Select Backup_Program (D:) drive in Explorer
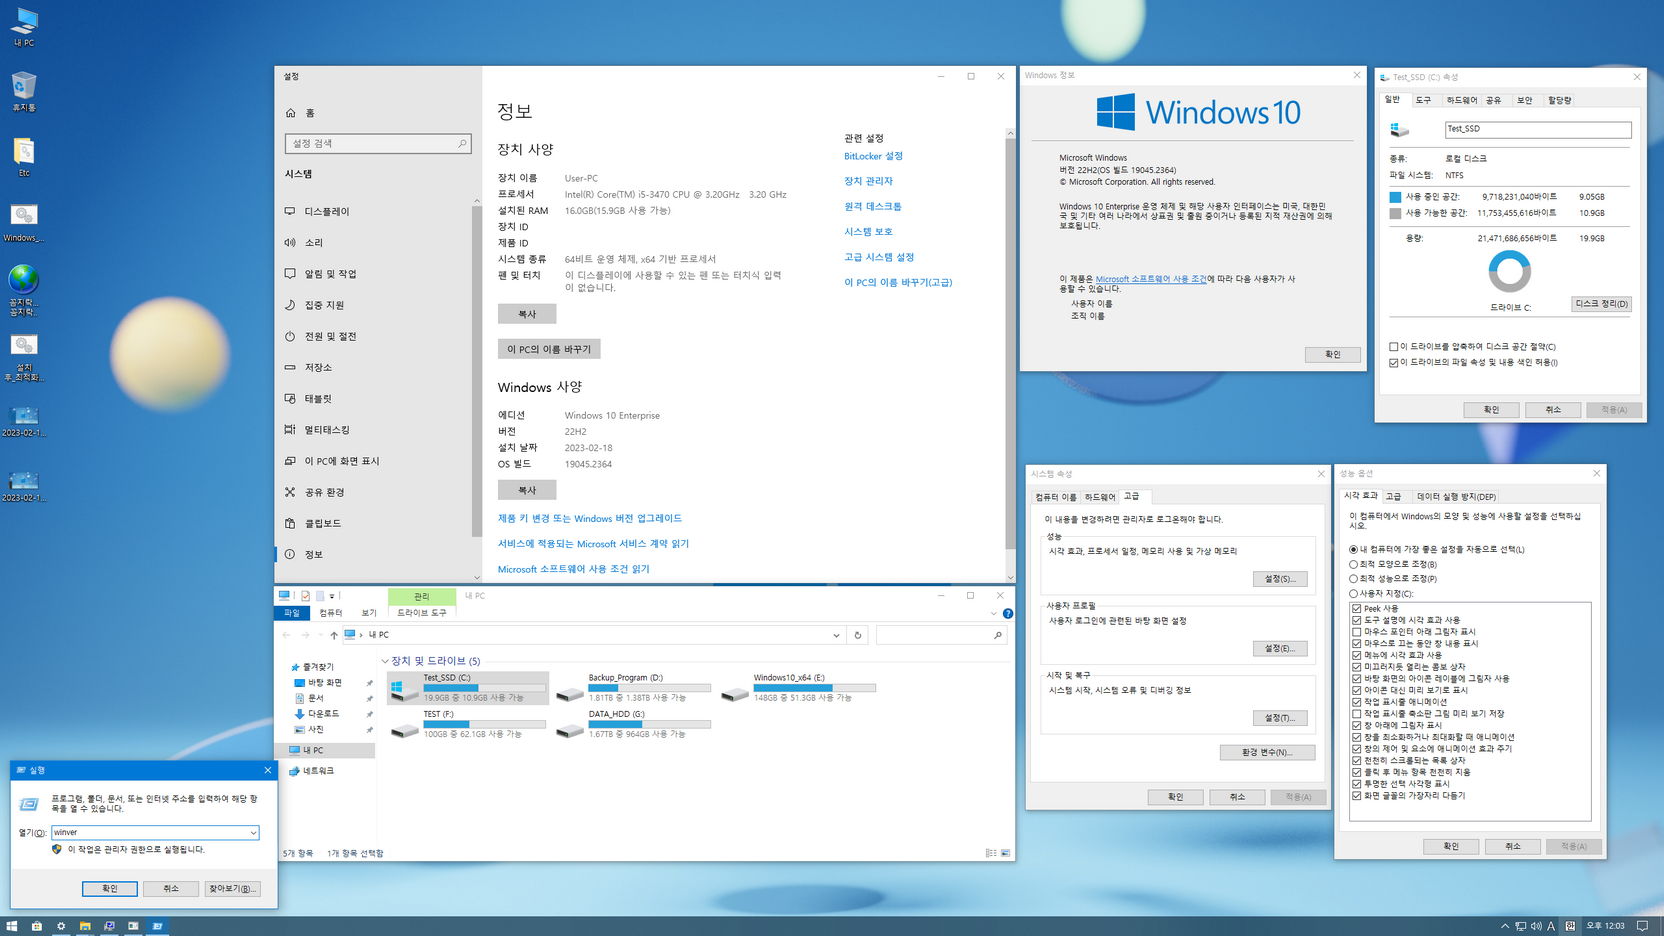Screen dimensions: 1664x936 (x=633, y=687)
